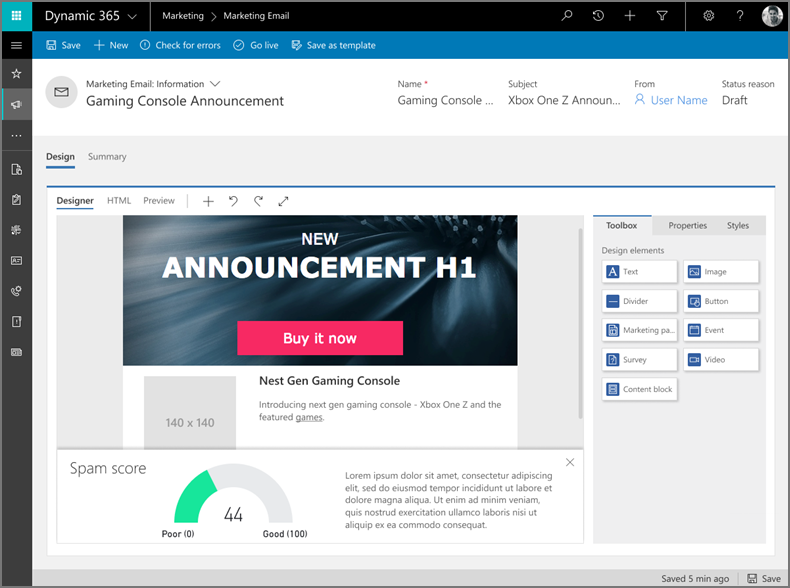Click the search magnifier icon in top bar

567,16
